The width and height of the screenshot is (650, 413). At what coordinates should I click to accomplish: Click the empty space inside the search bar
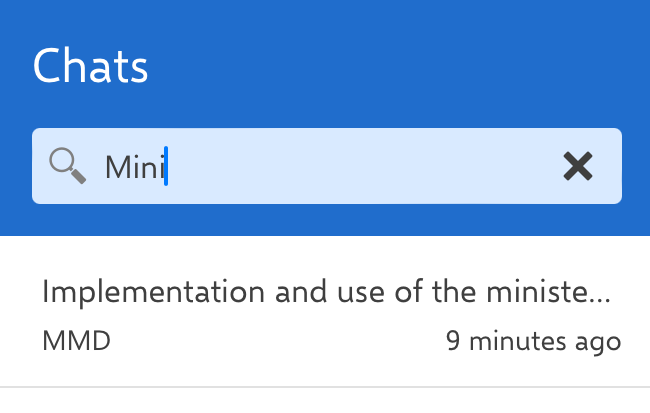(380, 166)
